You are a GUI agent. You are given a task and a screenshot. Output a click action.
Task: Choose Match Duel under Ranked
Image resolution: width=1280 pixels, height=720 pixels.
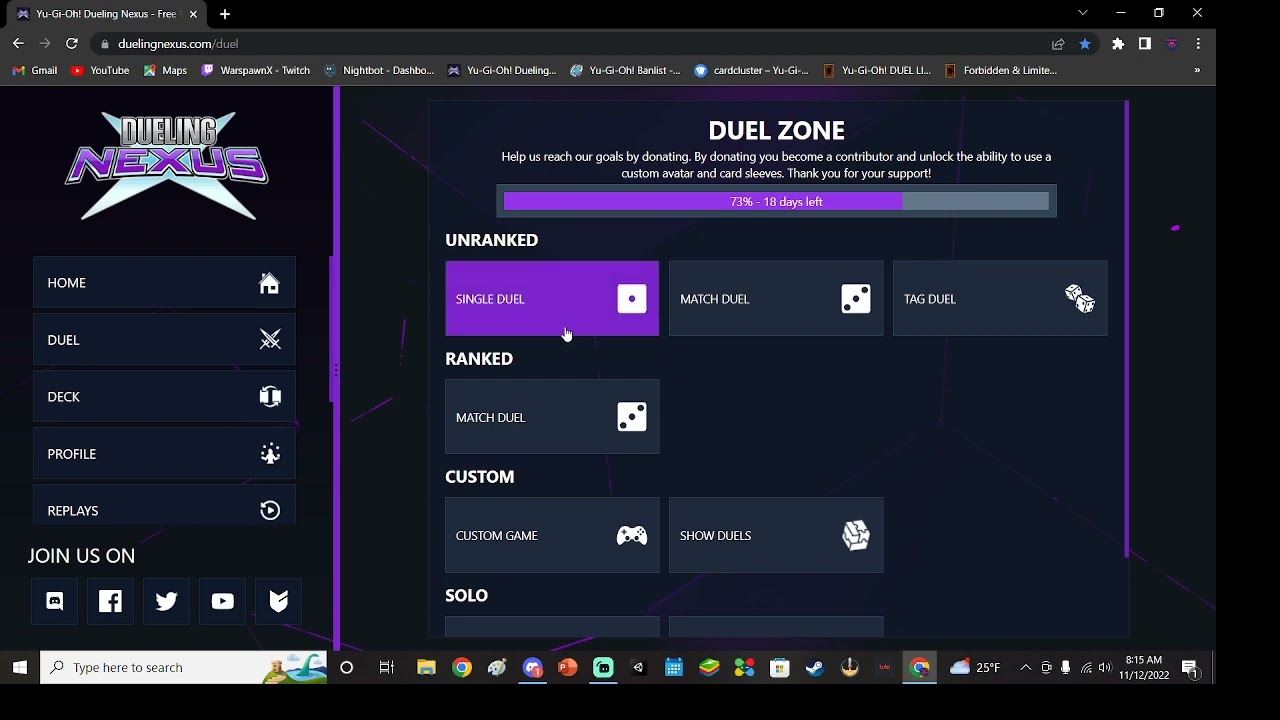coord(552,417)
